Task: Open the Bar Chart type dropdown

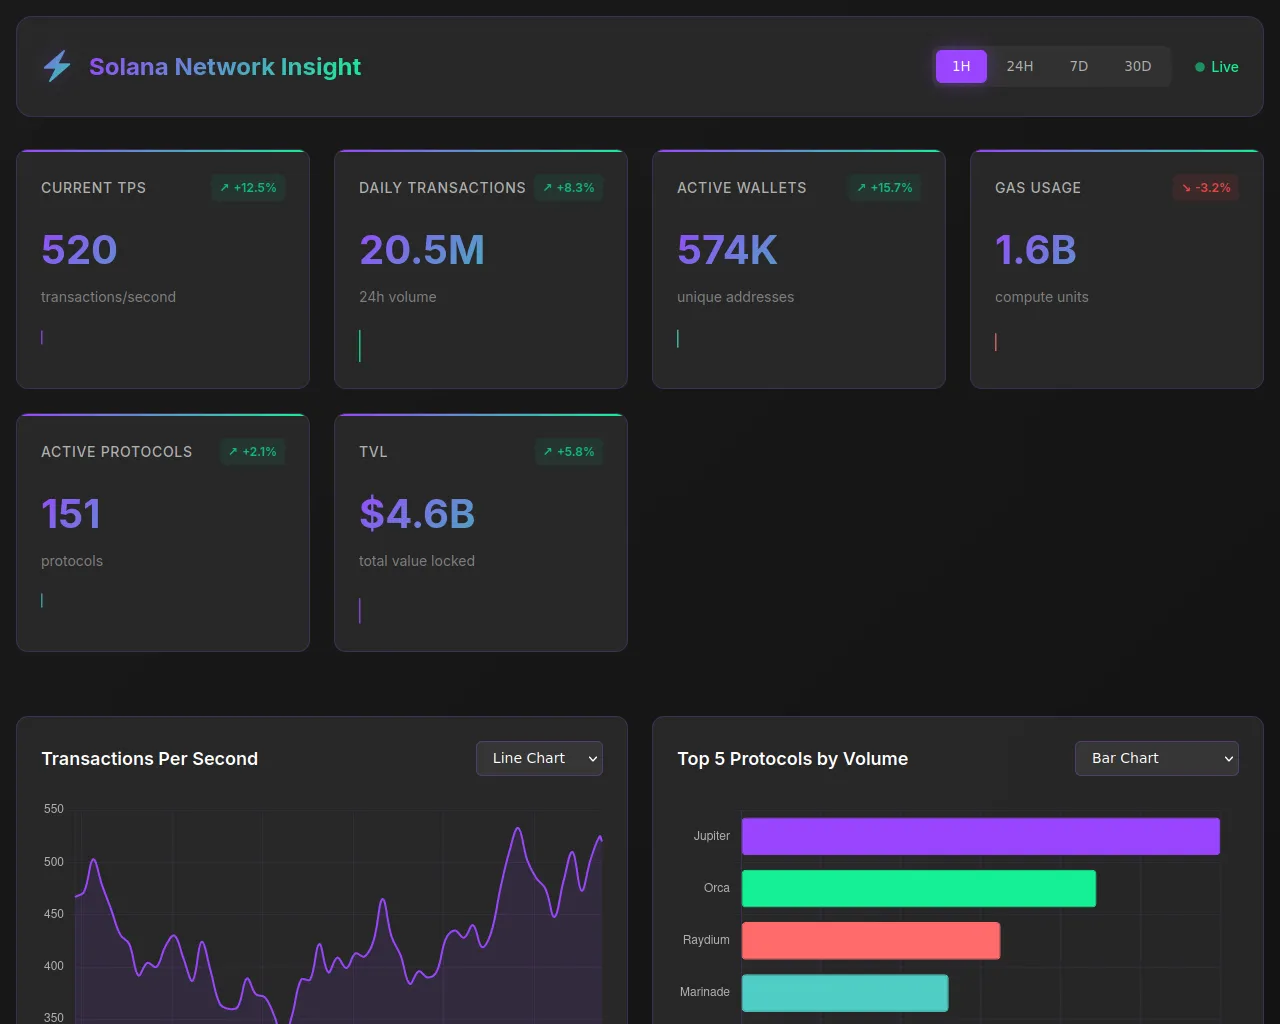Action: pos(1157,758)
